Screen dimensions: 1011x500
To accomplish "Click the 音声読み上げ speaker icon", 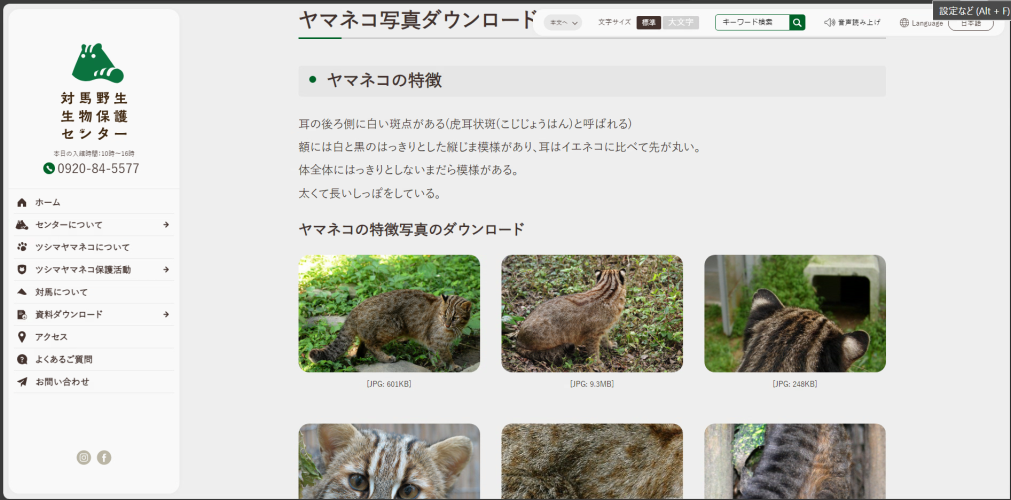I will 829,22.
